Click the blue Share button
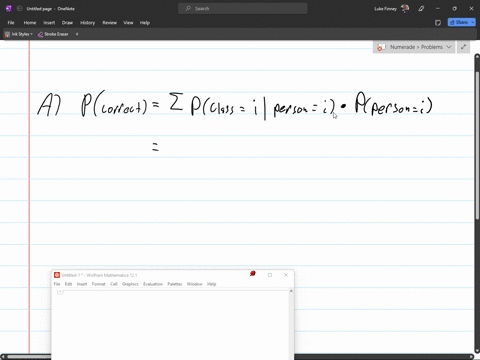This screenshot has height=360, width=480. coord(459,22)
